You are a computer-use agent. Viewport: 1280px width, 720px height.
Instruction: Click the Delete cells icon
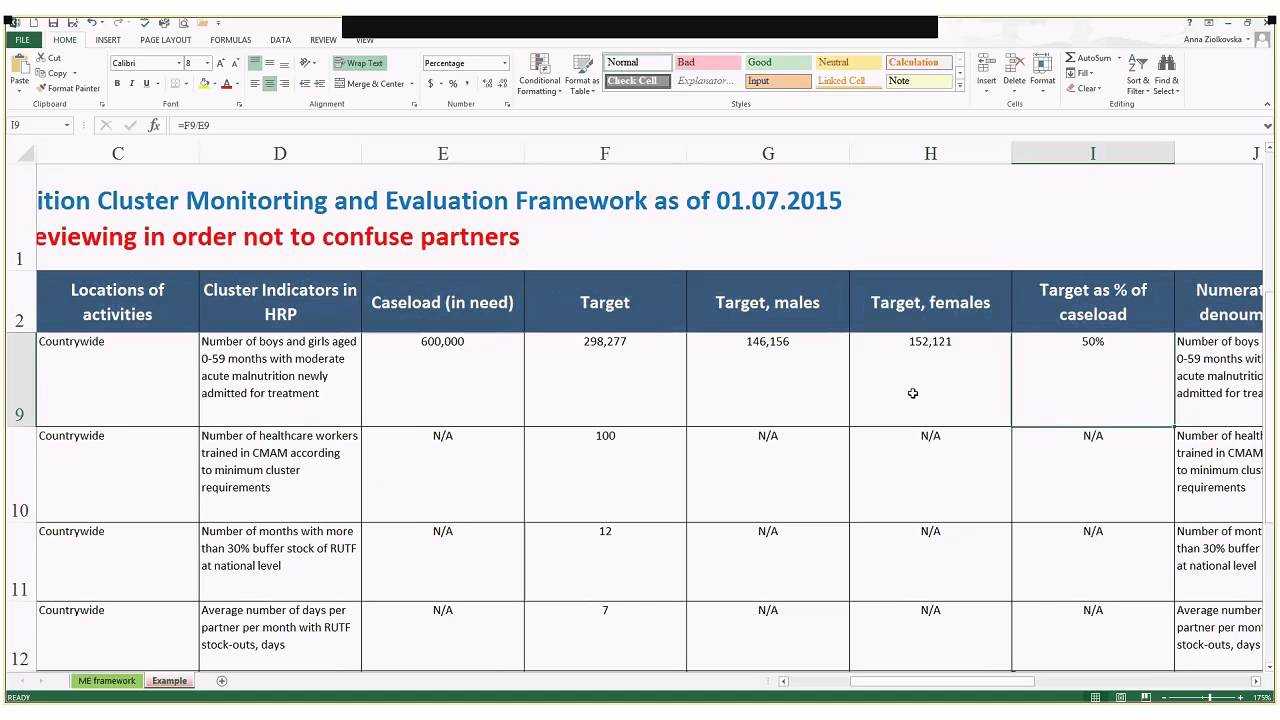1014,66
